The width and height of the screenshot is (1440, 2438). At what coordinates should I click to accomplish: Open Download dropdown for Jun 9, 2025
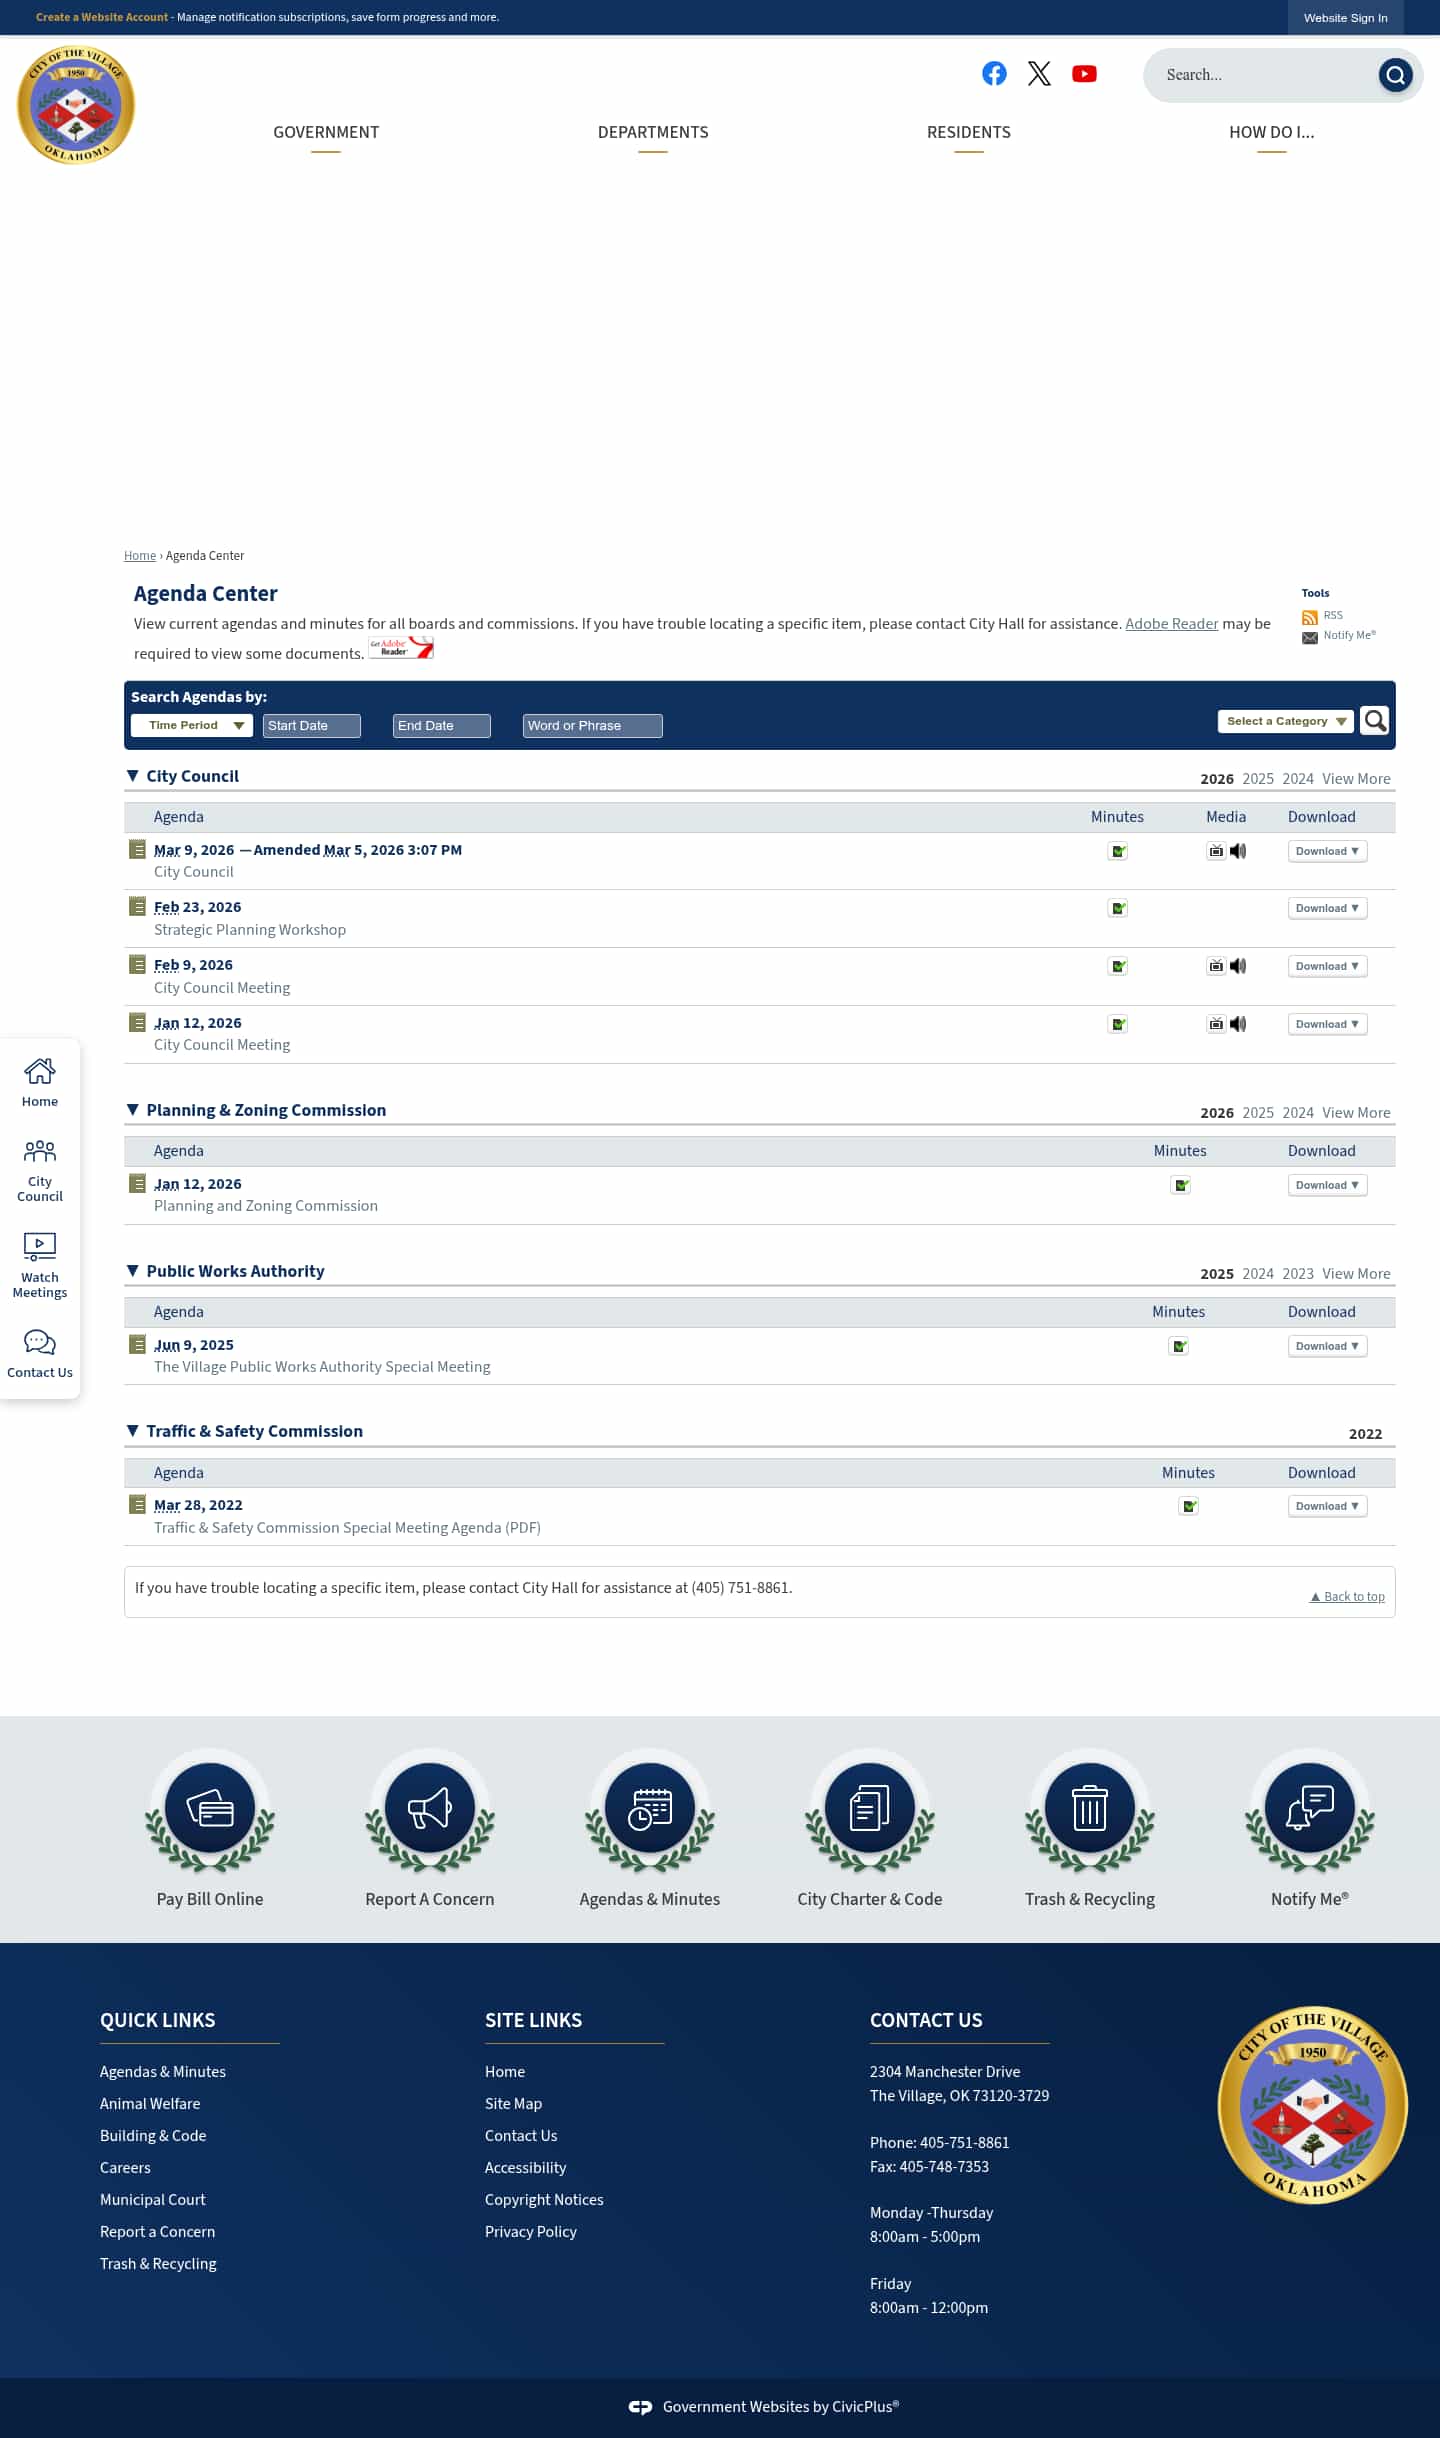1327,1346
